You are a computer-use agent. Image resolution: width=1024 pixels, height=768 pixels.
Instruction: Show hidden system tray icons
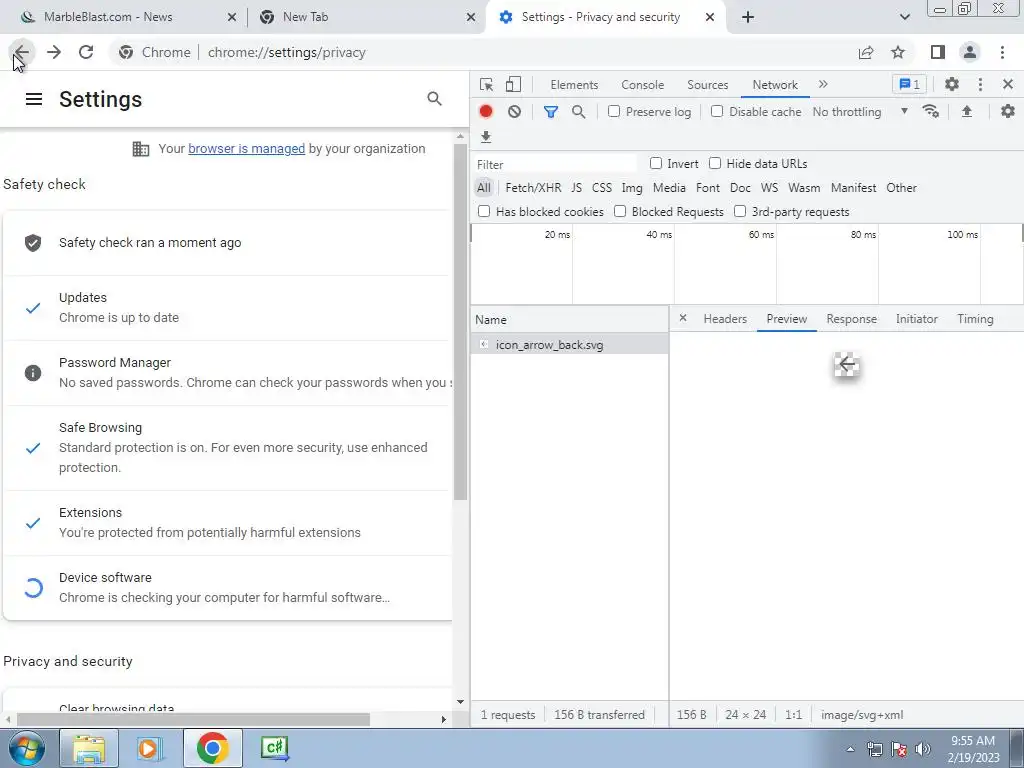[850, 749]
